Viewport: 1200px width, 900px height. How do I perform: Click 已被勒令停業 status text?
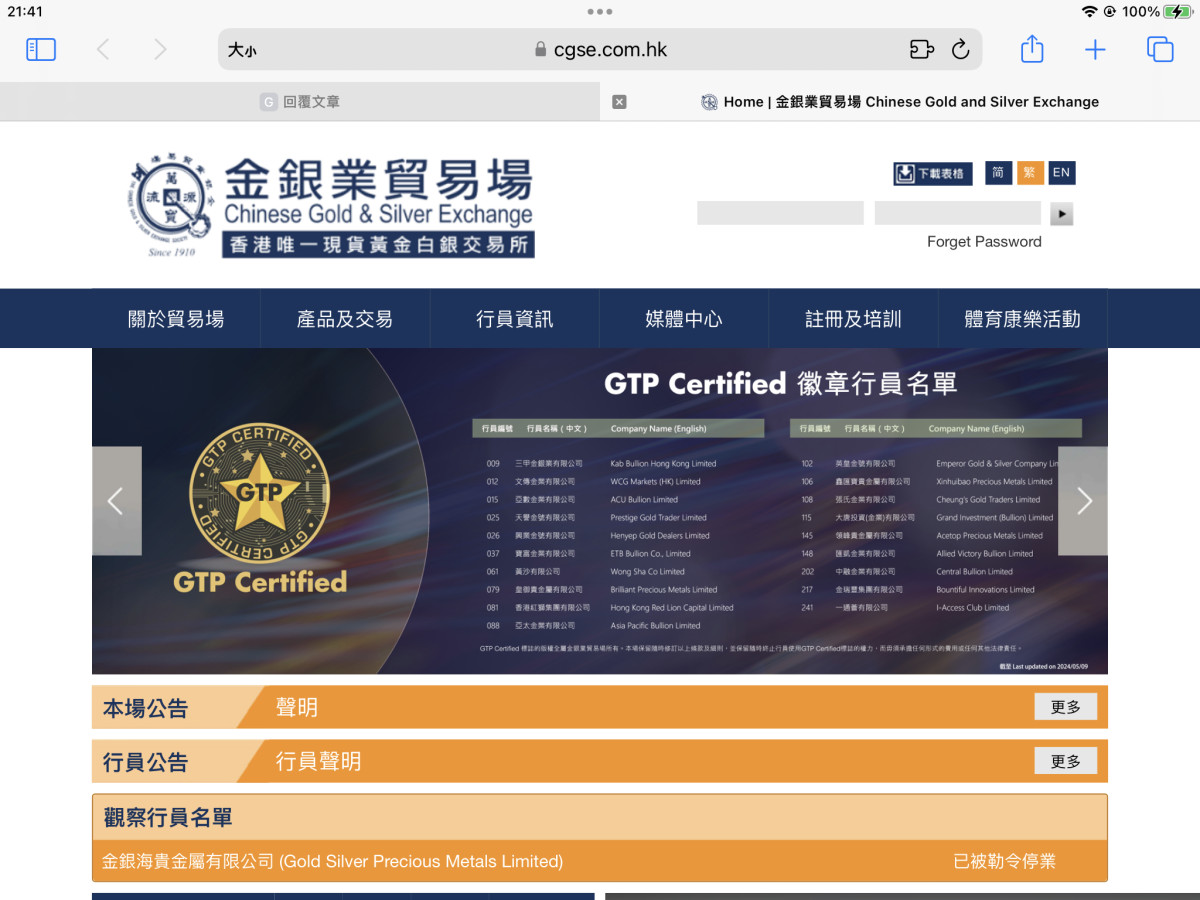point(1004,861)
